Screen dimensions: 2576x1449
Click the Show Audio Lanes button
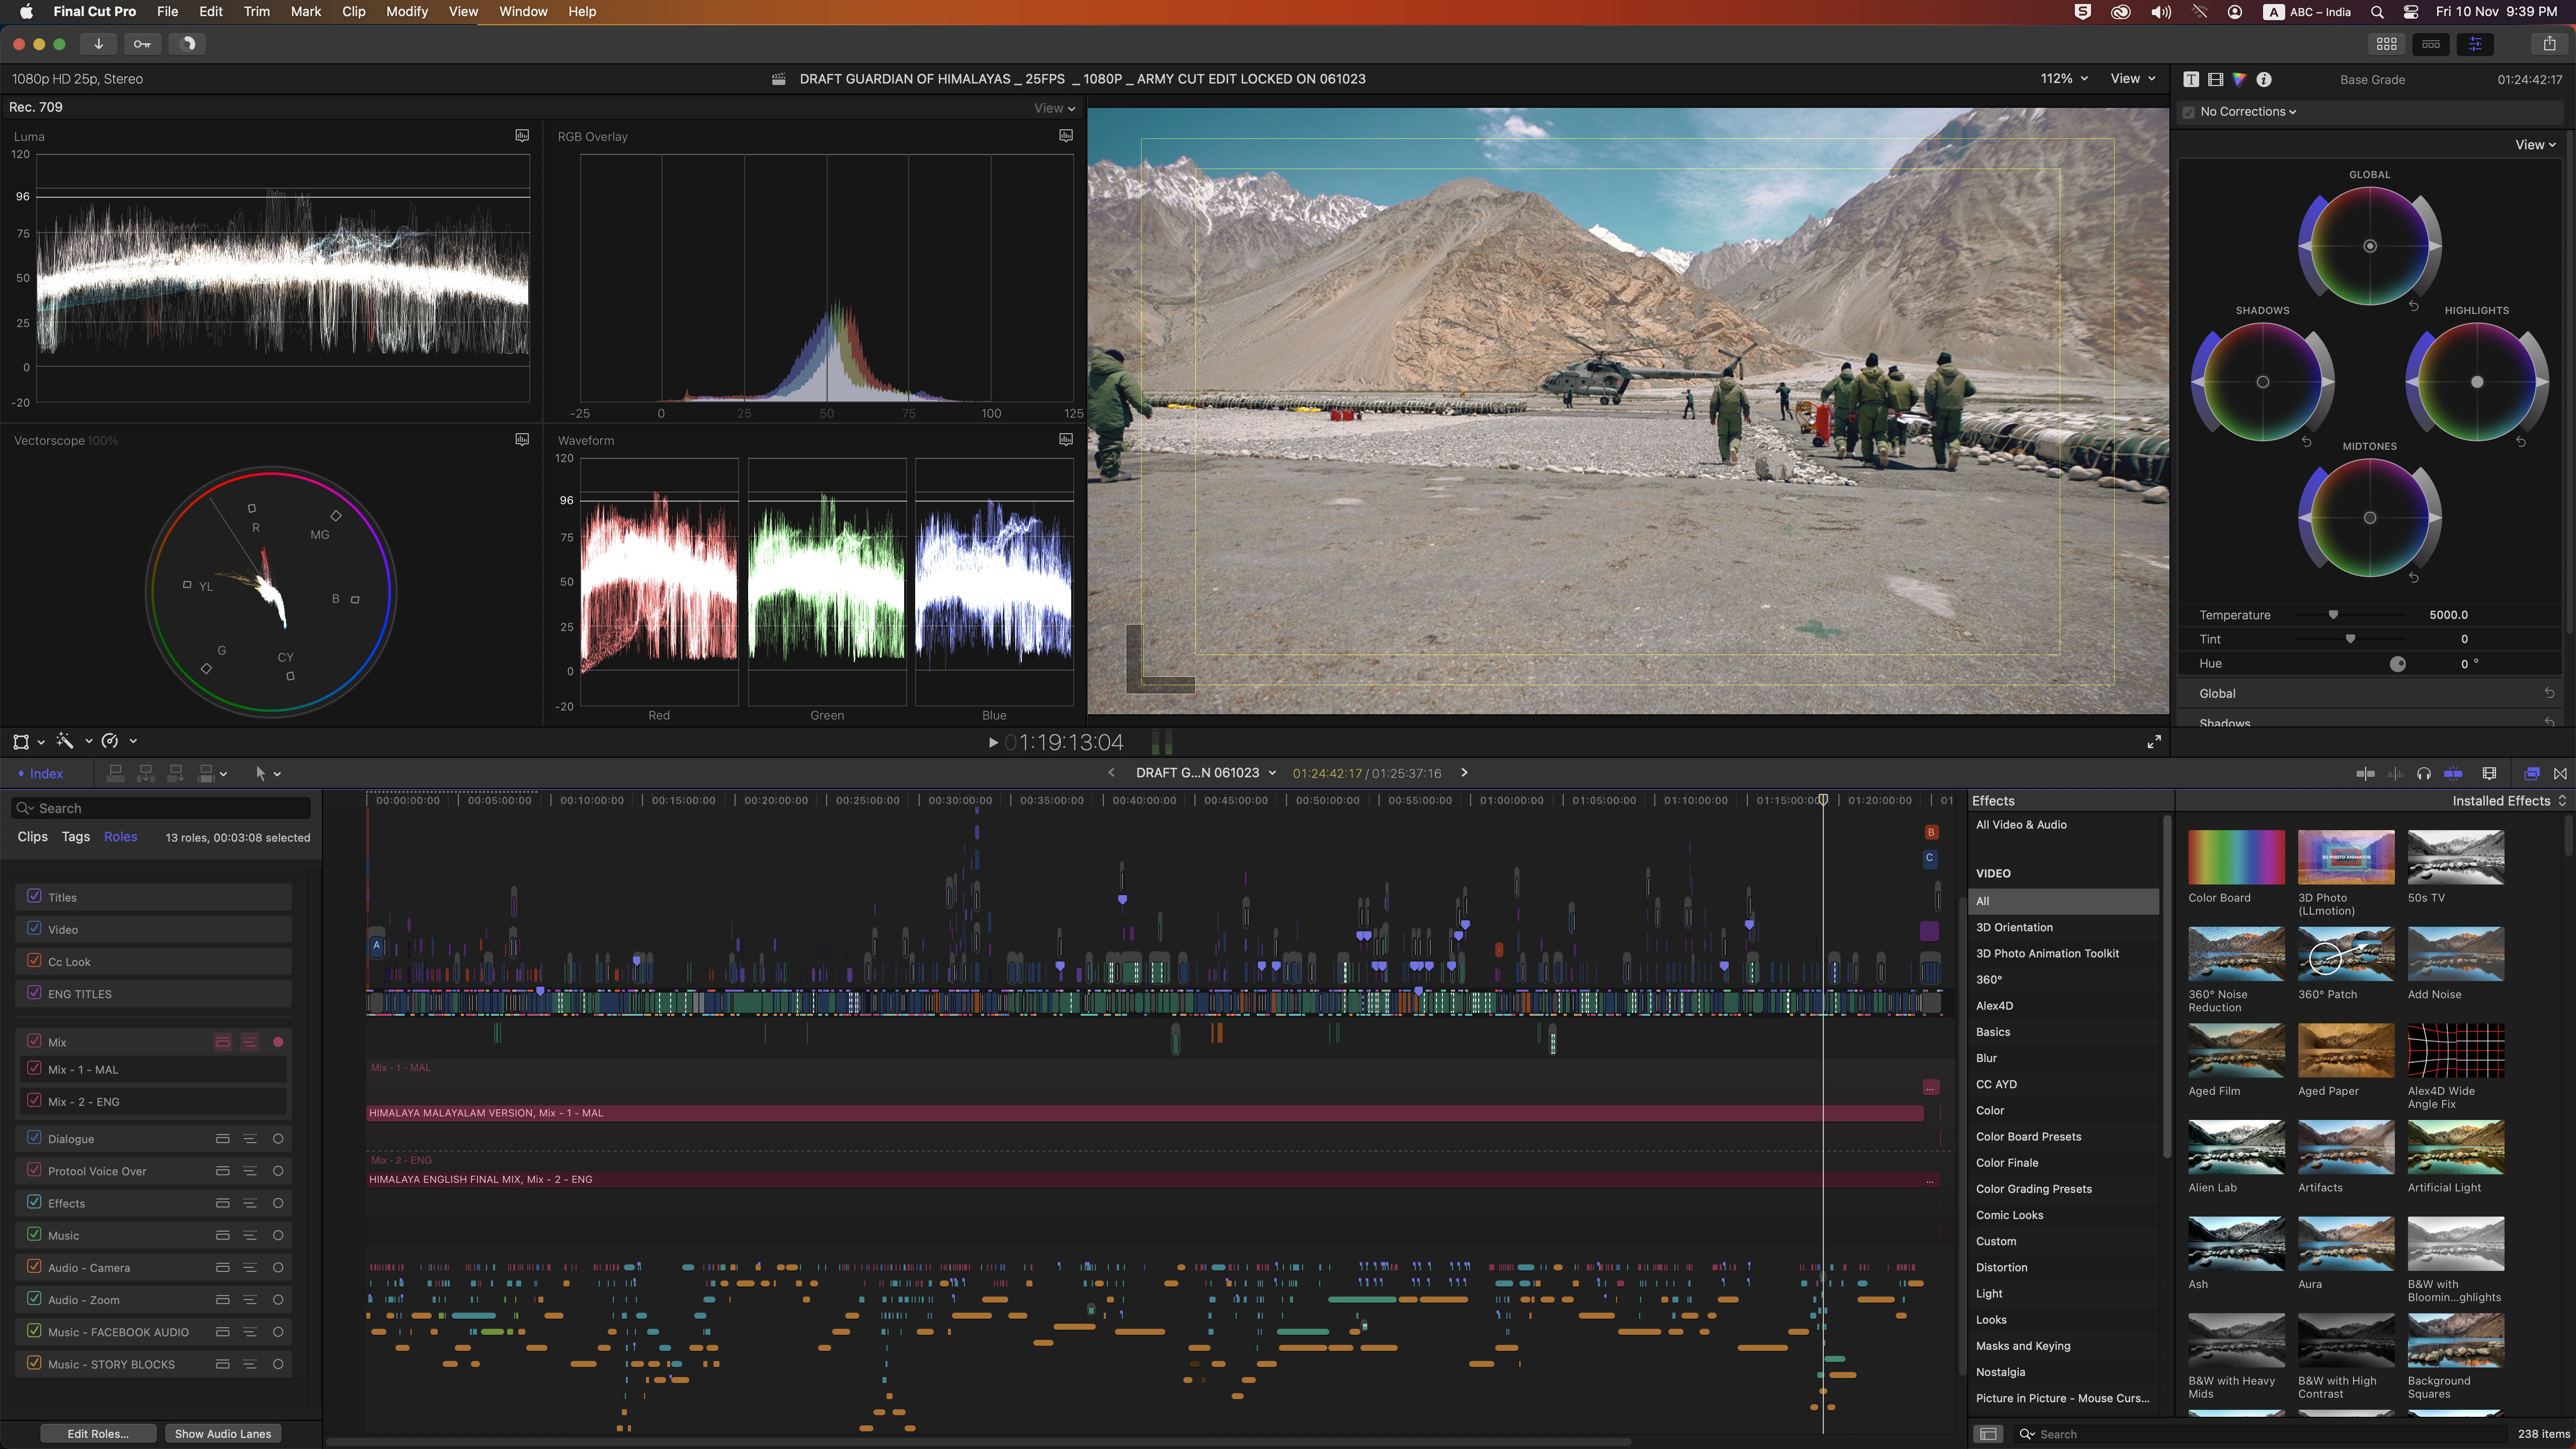223,1433
